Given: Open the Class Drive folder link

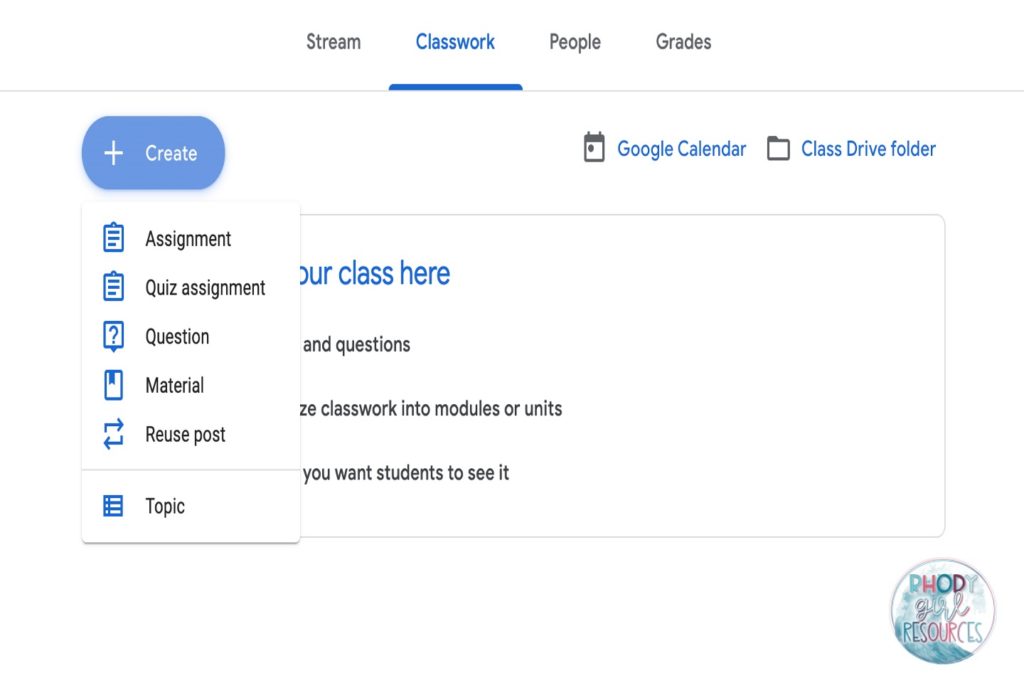Looking at the screenshot, I should click(x=868, y=149).
